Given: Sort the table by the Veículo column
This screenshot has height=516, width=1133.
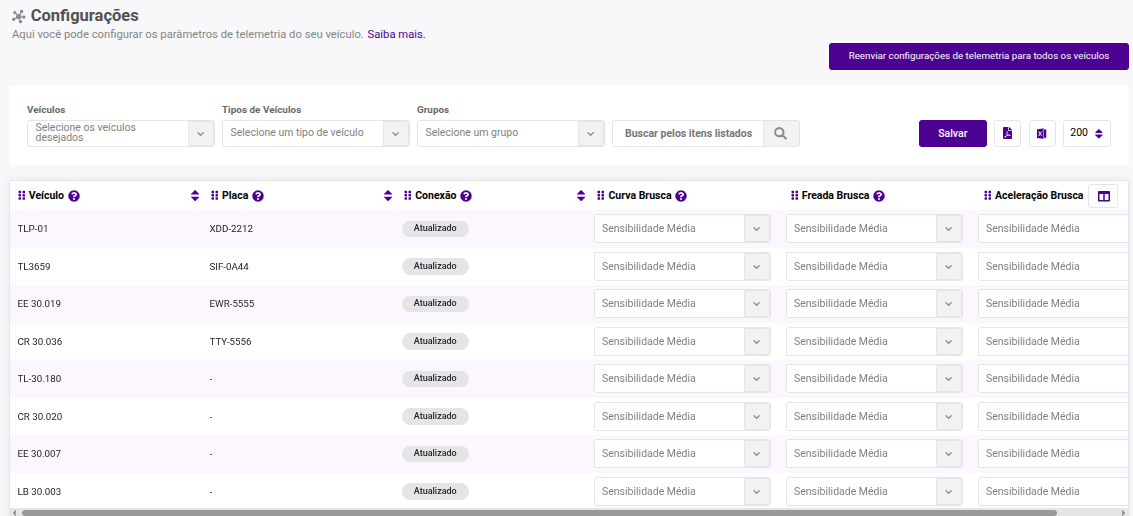Looking at the screenshot, I should tap(194, 196).
